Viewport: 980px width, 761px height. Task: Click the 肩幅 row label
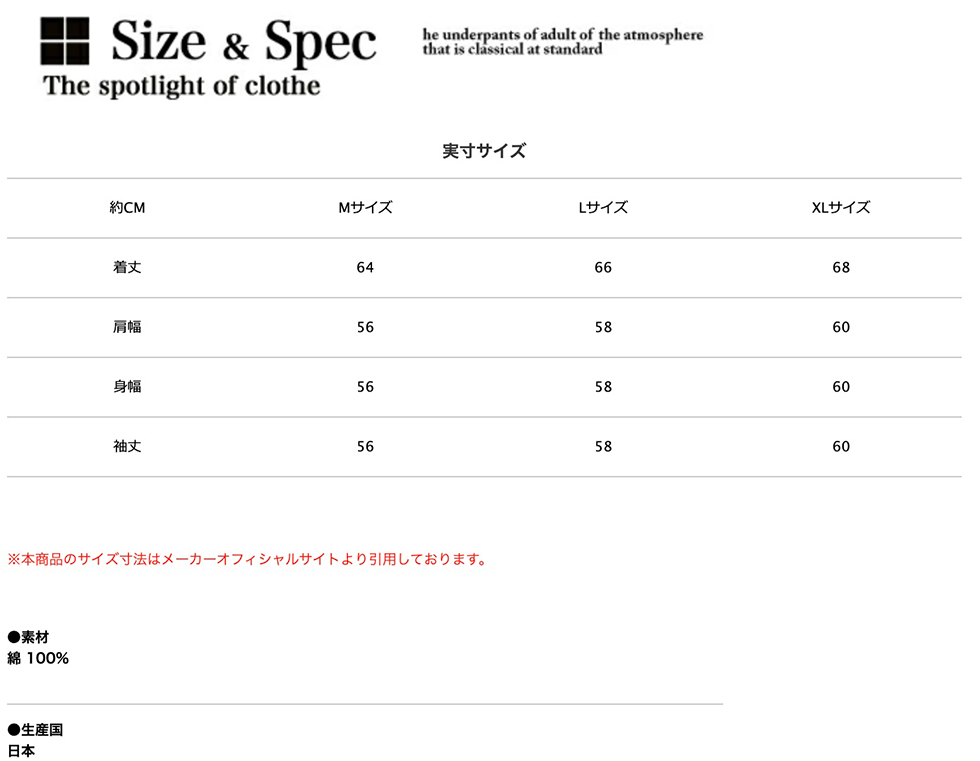(x=127, y=327)
